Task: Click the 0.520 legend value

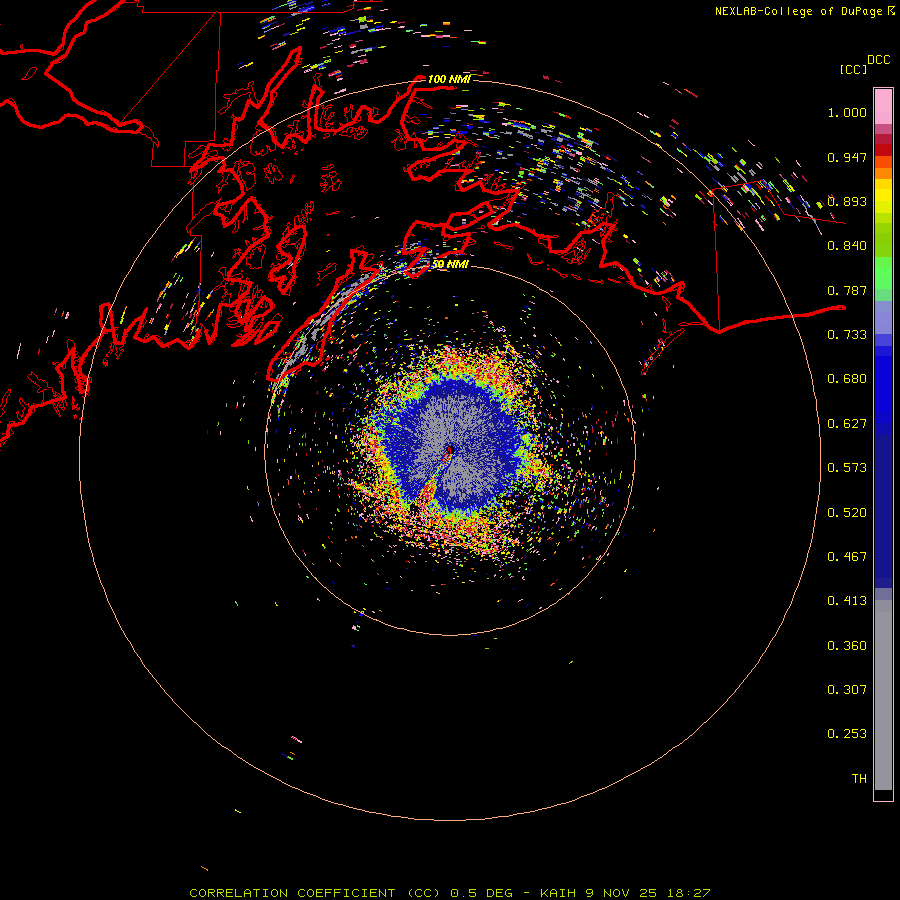Action: pos(847,513)
